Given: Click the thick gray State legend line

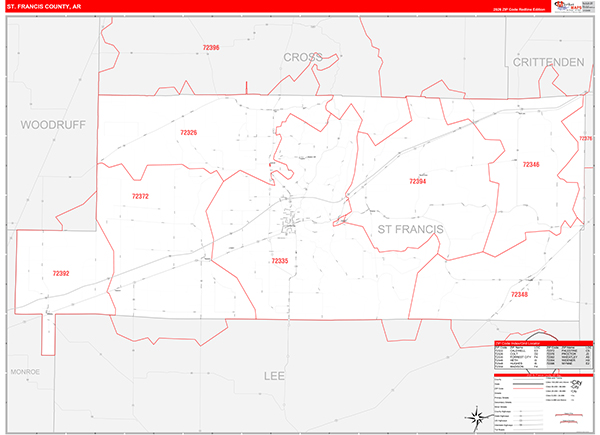Looking at the screenshot, I should (528, 384).
